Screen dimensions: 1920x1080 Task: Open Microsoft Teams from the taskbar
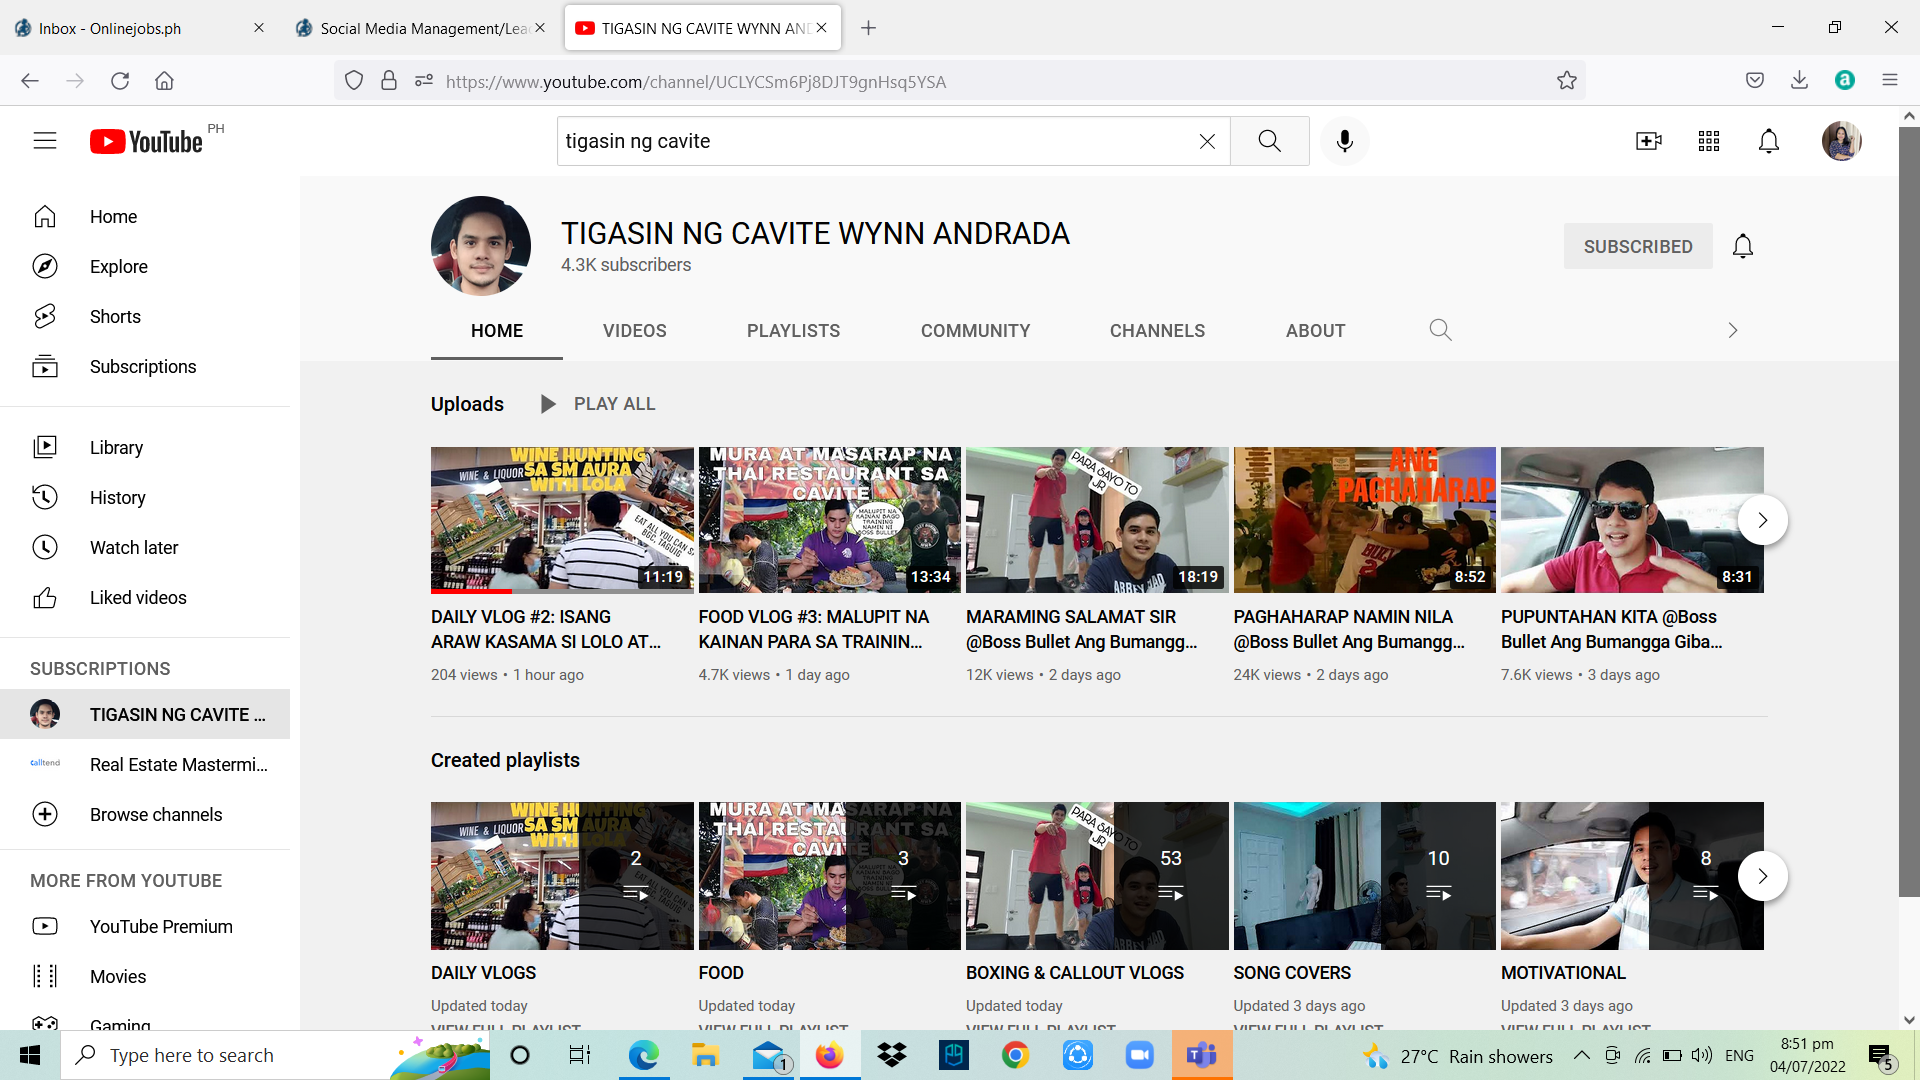point(1201,1055)
